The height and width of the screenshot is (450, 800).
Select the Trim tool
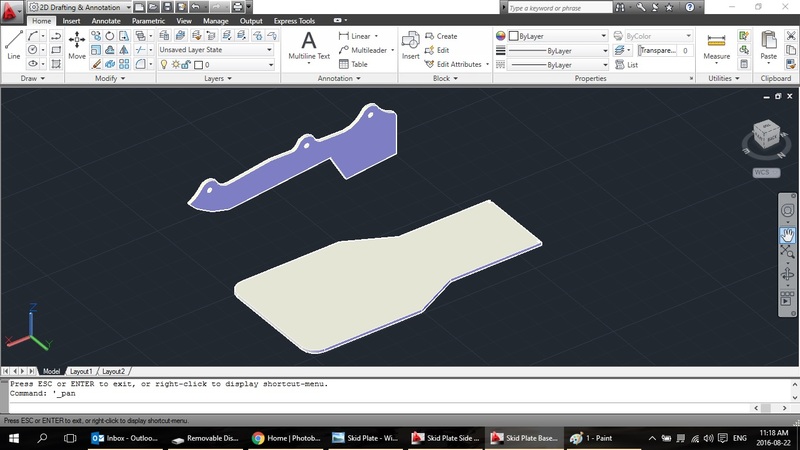click(x=140, y=50)
